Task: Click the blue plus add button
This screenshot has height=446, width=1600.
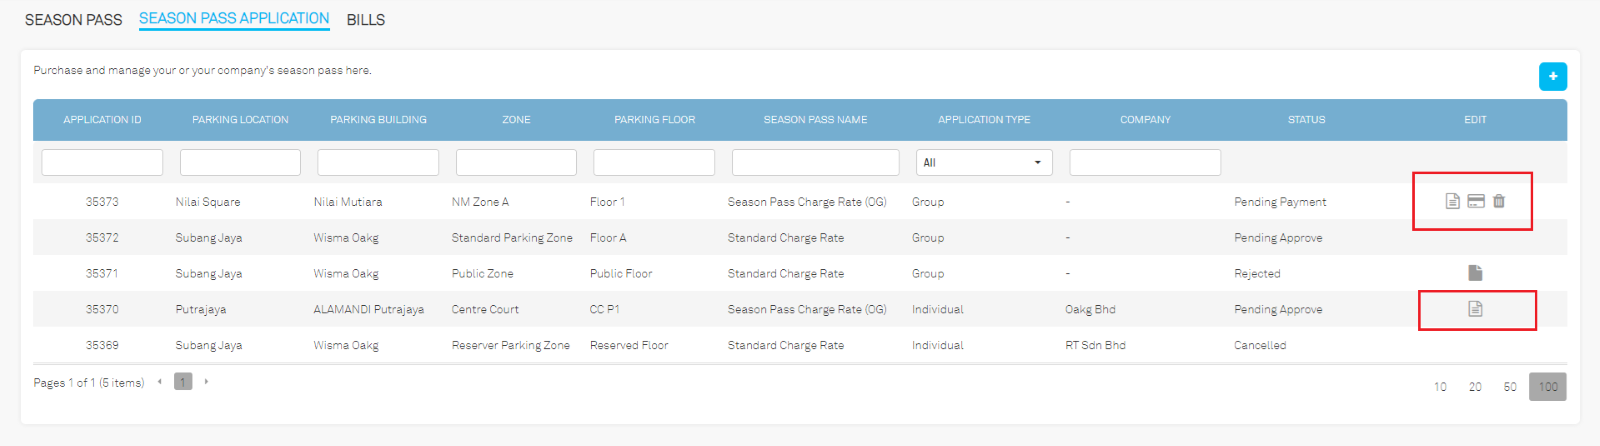Action: (x=1553, y=76)
